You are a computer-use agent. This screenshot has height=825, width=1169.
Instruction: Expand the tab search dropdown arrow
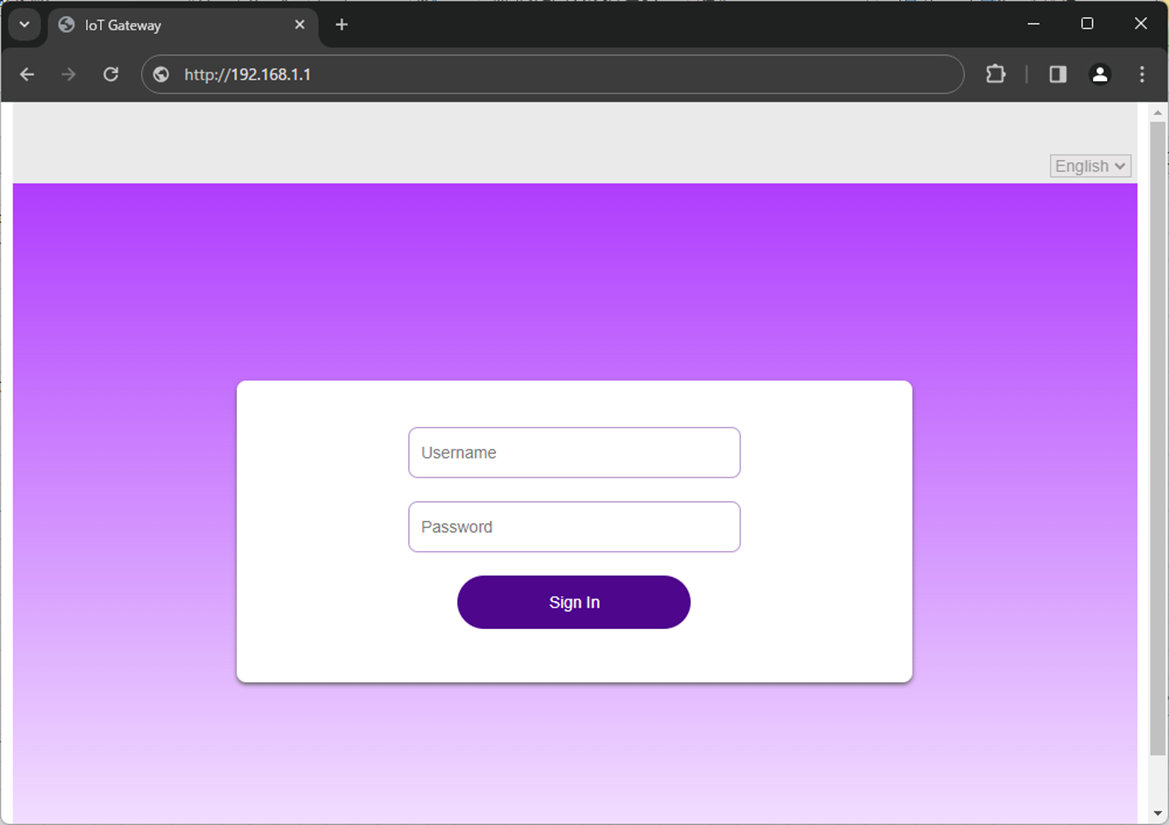(x=24, y=25)
